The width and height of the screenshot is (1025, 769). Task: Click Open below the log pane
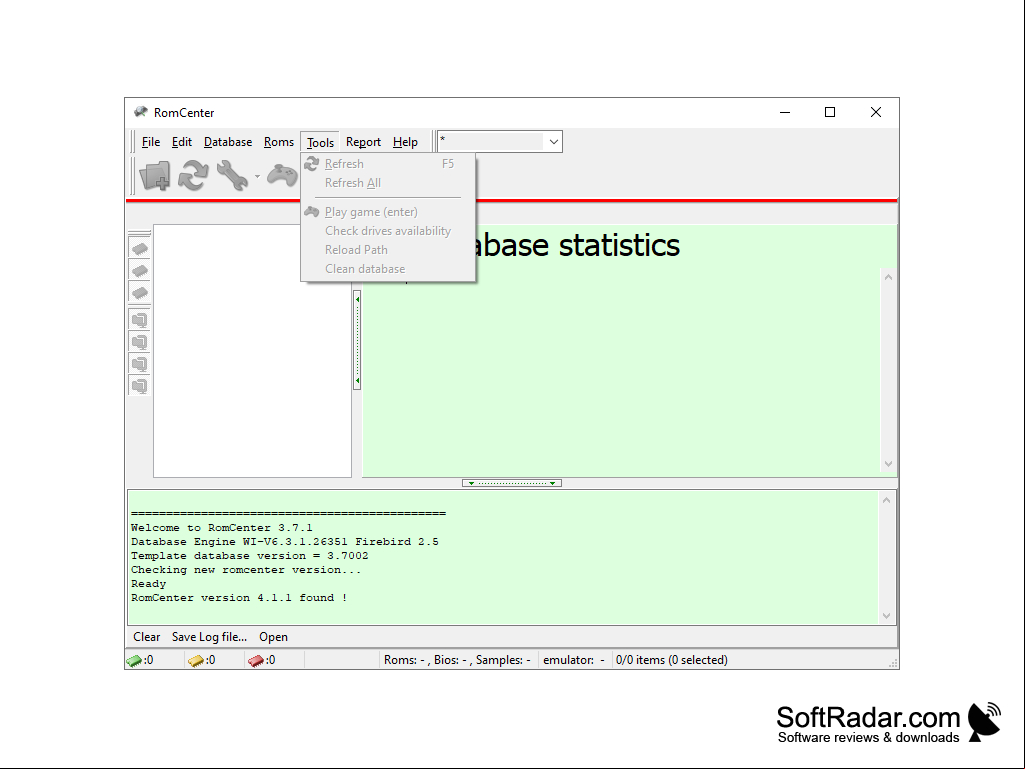click(273, 637)
